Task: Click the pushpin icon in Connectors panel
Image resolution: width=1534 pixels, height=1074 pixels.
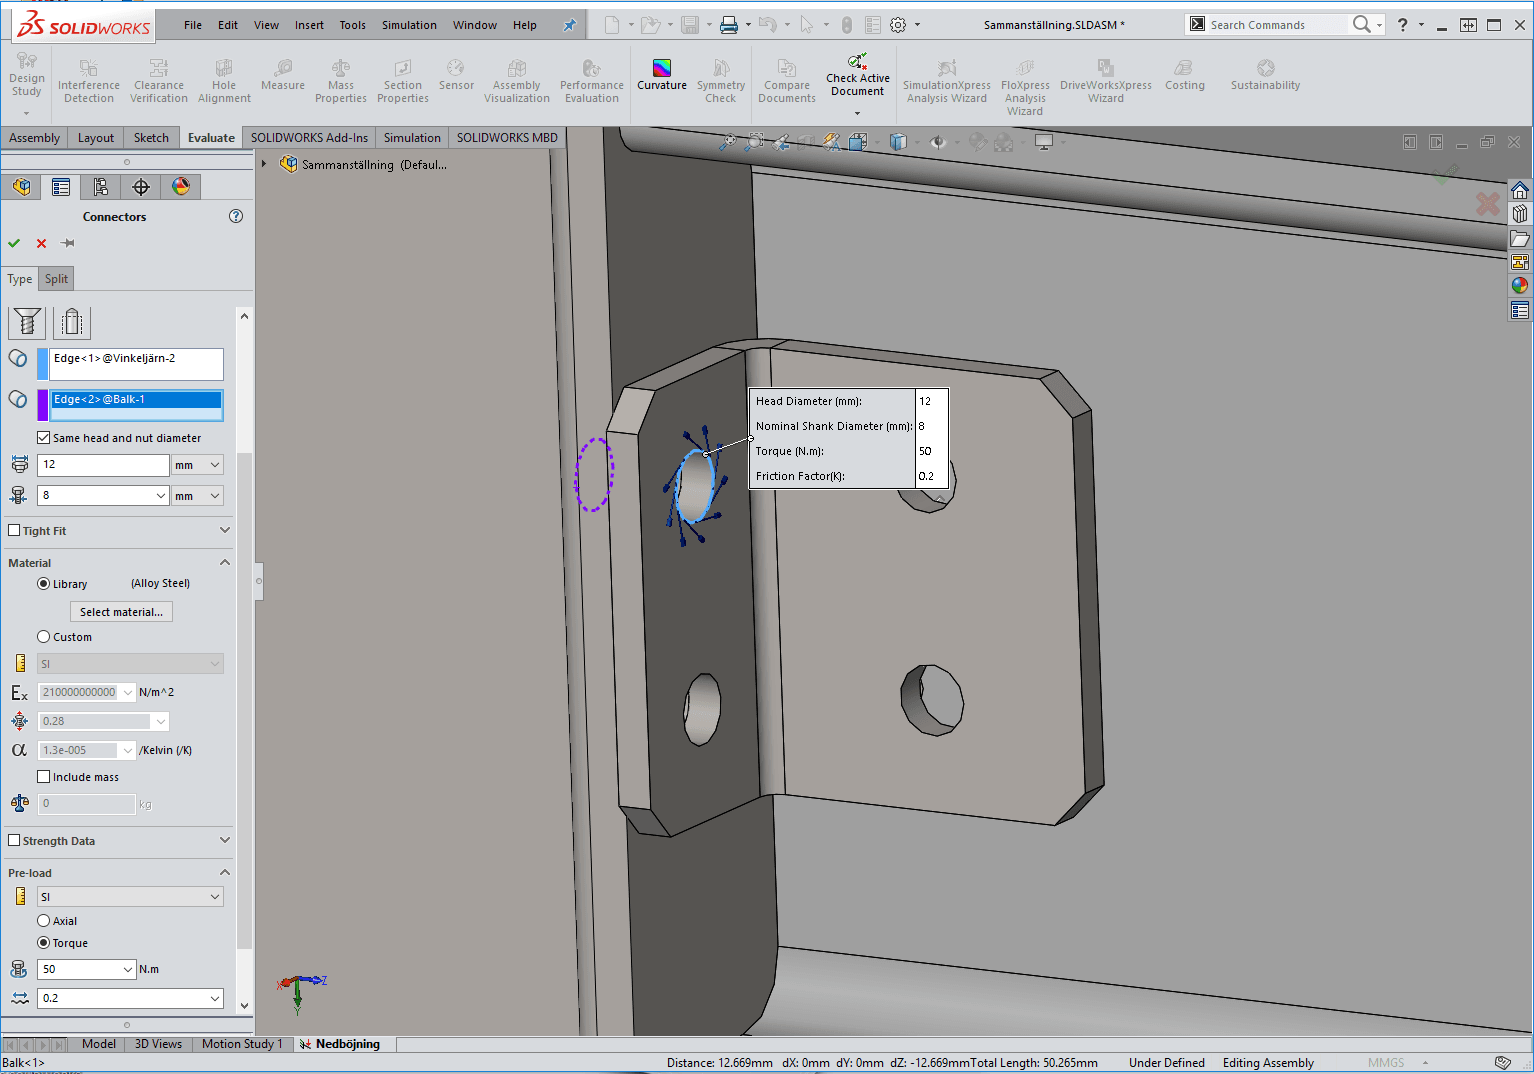Action: tap(68, 243)
